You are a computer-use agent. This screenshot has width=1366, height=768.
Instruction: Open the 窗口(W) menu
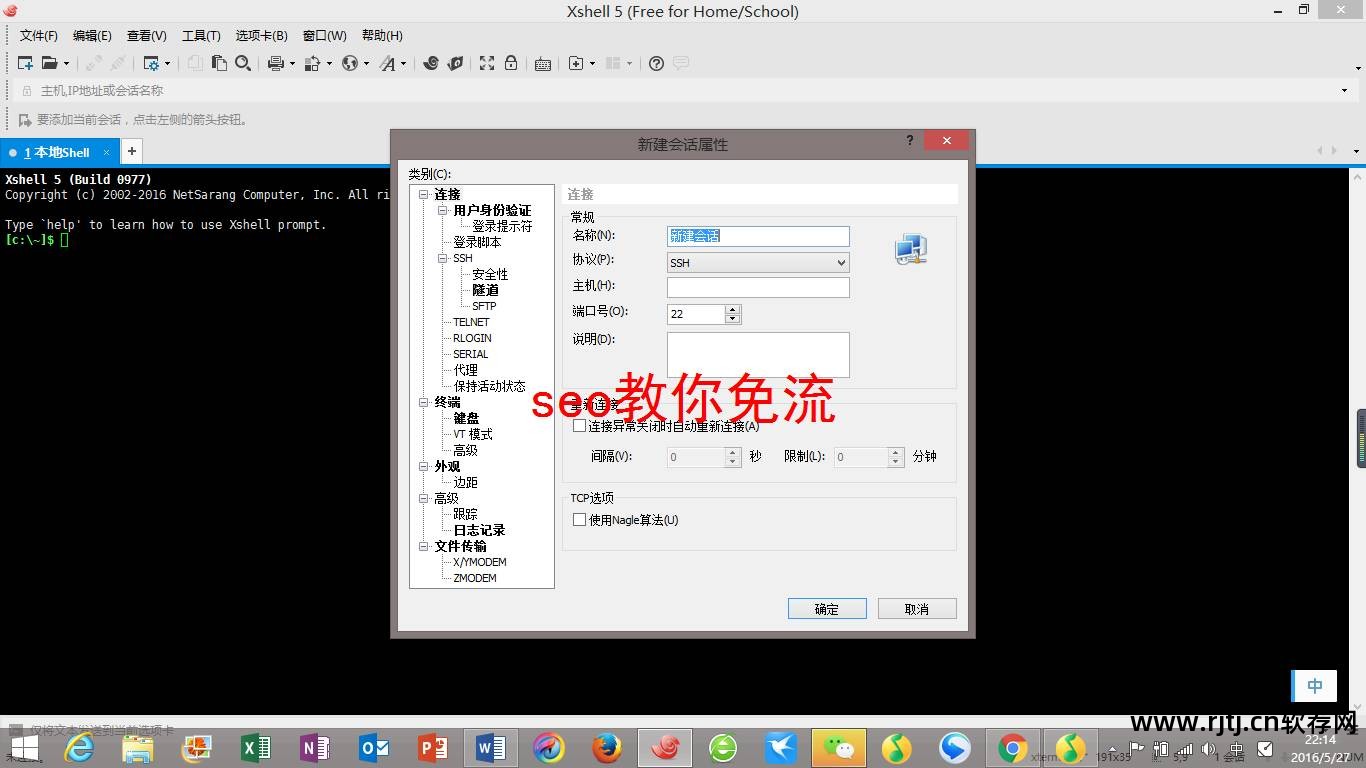(x=325, y=36)
